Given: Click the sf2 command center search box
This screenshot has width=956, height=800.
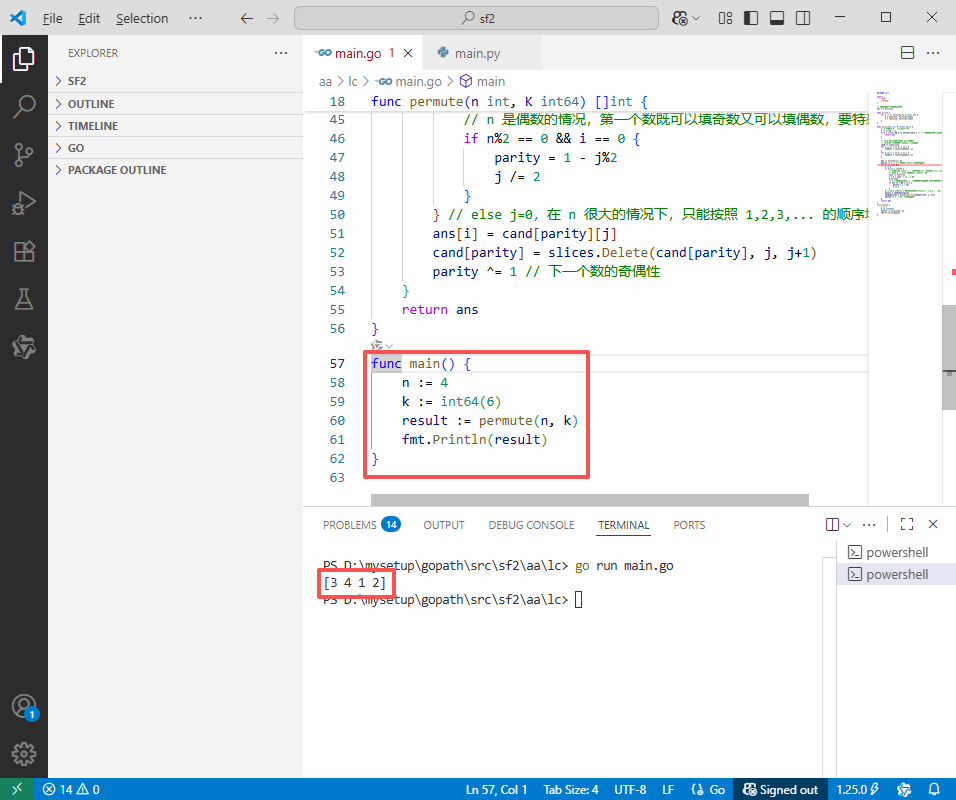Looking at the screenshot, I should point(476,18).
